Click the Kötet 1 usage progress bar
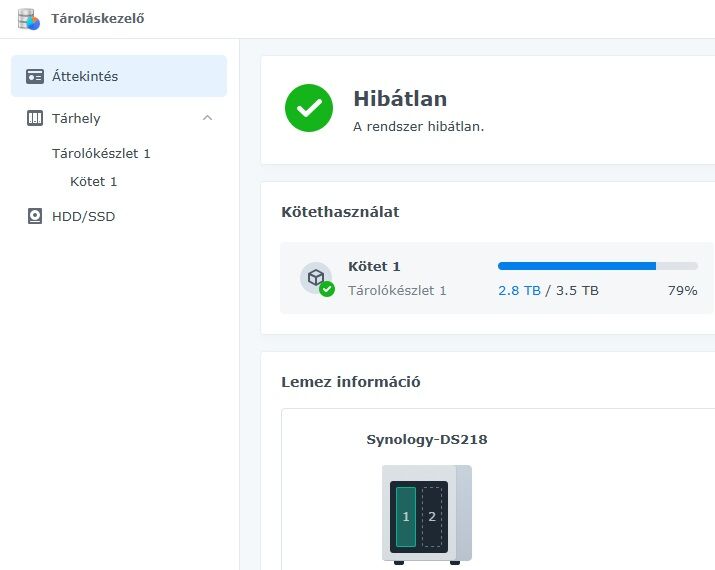The height and width of the screenshot is (570, 715). 598,266
